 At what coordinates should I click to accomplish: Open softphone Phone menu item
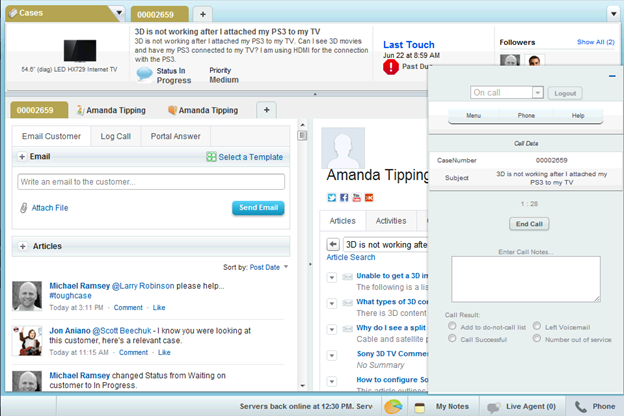[x=526, y=115]
